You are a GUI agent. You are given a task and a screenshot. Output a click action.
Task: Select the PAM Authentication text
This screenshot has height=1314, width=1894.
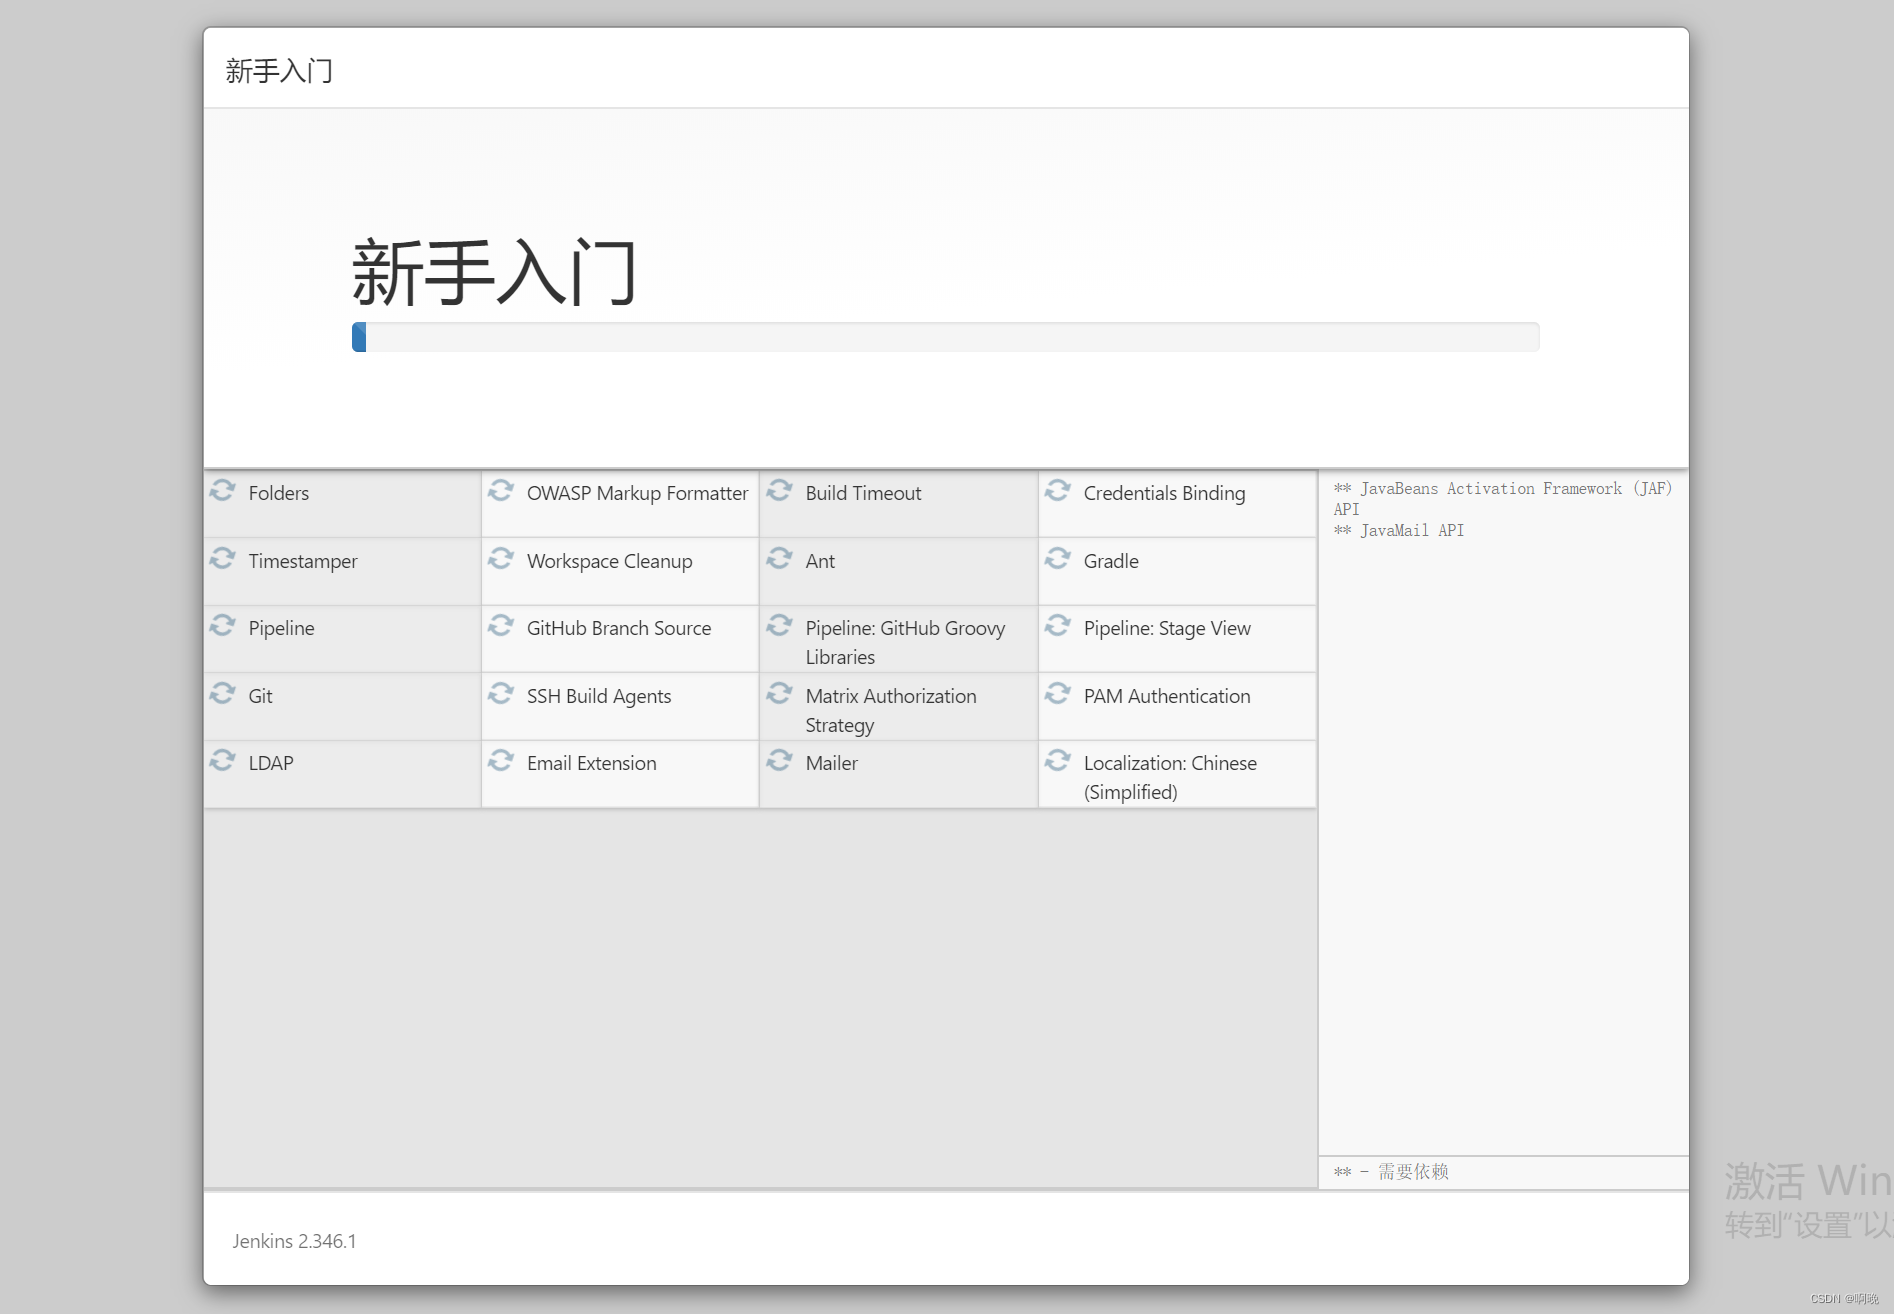[x=1167, y=696]
